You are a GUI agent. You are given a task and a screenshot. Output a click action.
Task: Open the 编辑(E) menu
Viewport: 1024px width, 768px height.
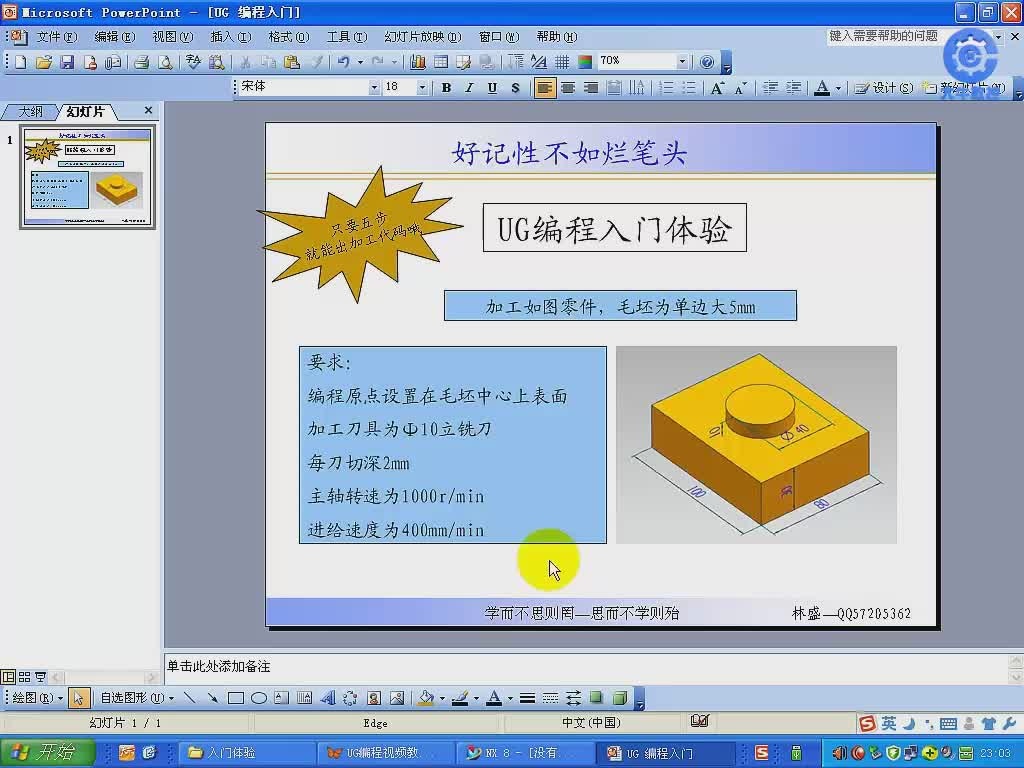click(x=114, y=37)
